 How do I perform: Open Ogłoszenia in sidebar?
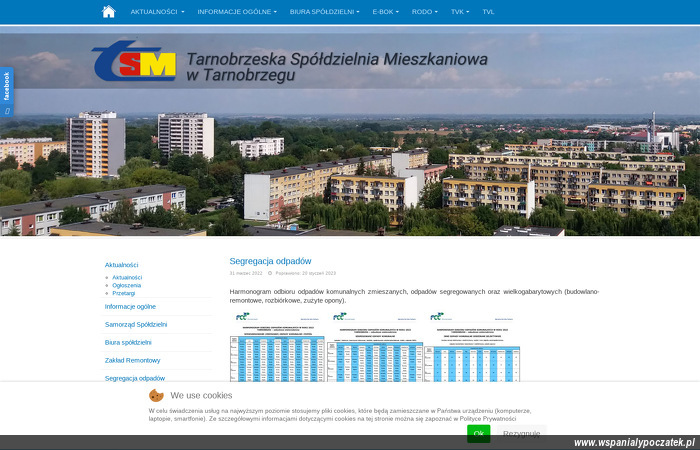127,285
